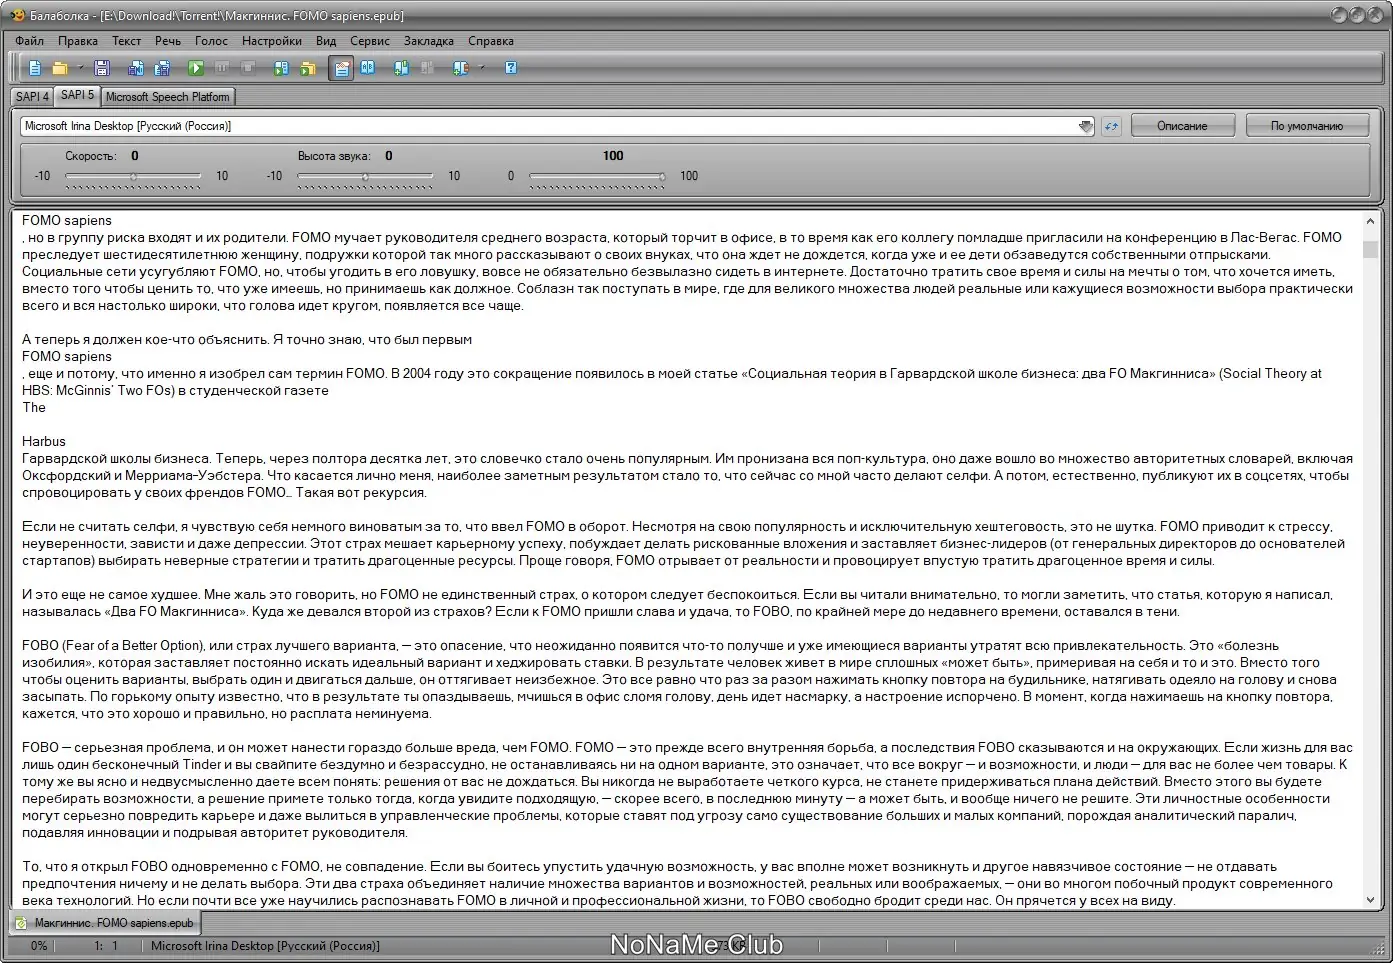1393x963 pixels.
Task: Switch to the SAPI 4 tab
Action: point(32,97)
